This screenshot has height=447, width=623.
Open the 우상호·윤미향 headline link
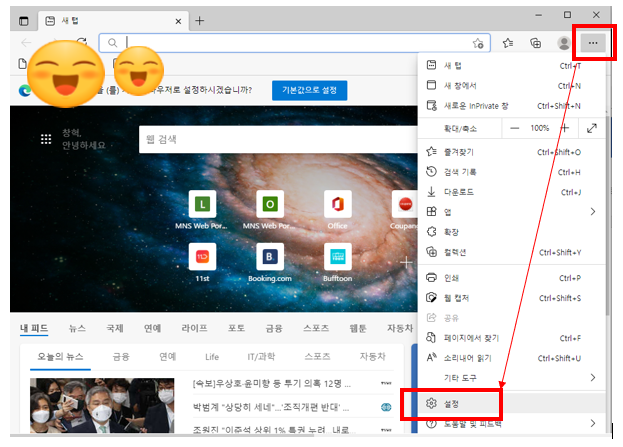tap(271, 383)
